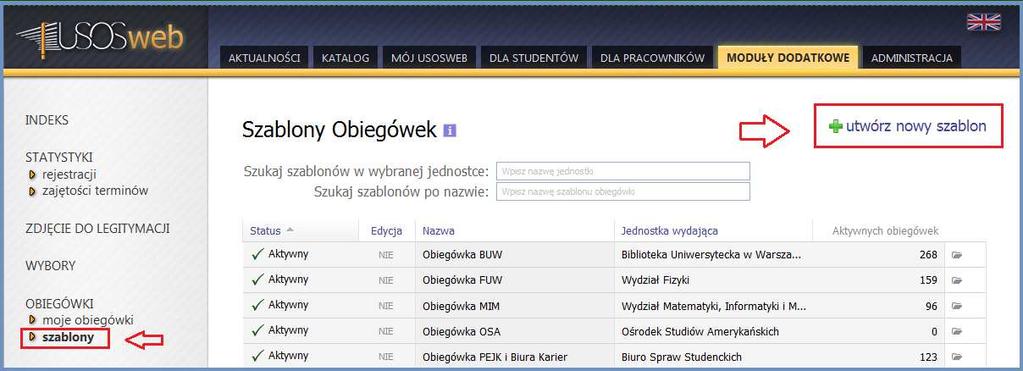
Task: Sort by Aktywnych obiegówek column
Action: click(x=885, y=231)
